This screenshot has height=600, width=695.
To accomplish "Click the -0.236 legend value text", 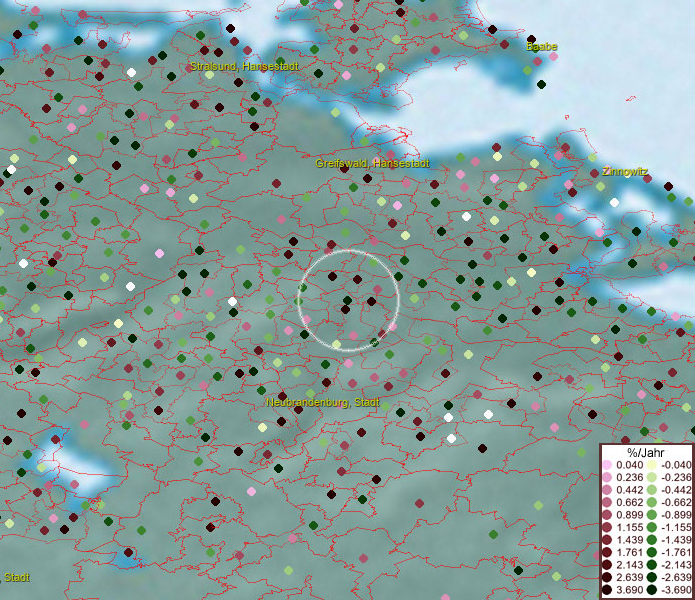I will [x=676, y=477].
